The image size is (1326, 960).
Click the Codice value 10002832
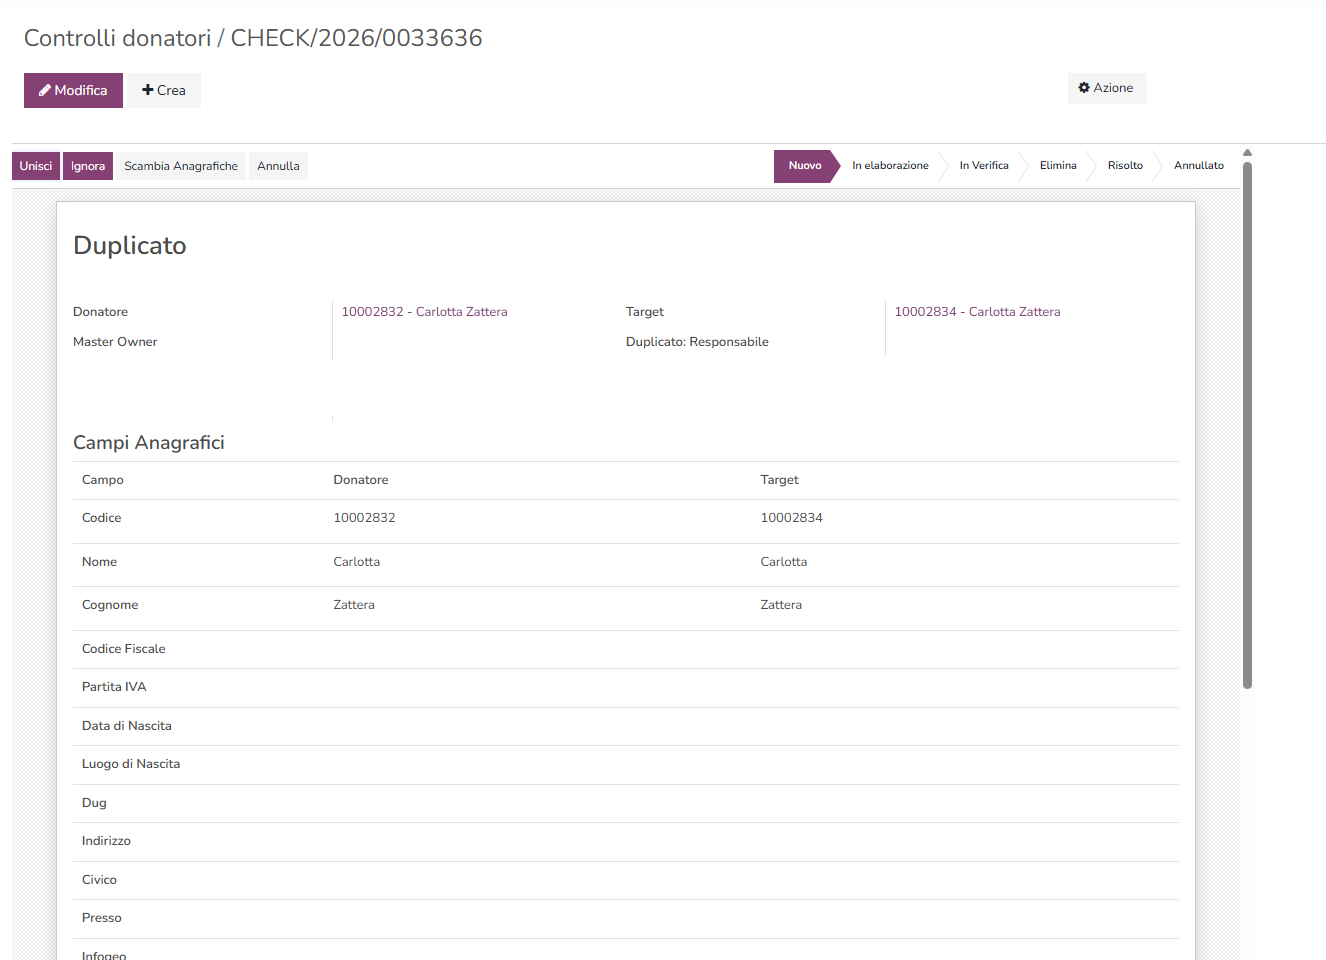point(364,518)
